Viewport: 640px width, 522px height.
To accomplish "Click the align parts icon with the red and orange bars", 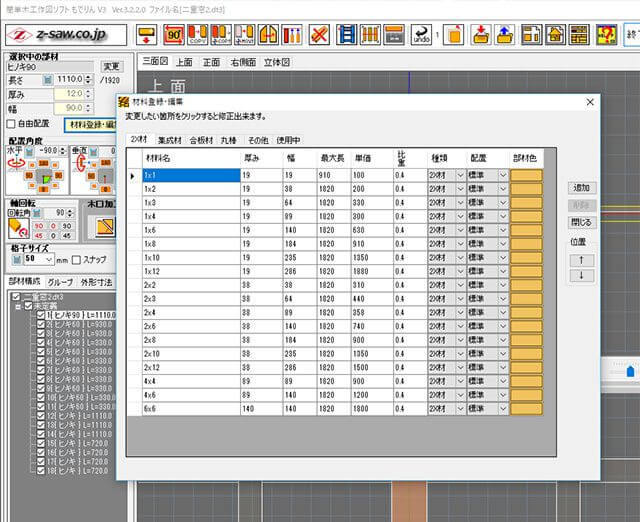I will (292, 35).
